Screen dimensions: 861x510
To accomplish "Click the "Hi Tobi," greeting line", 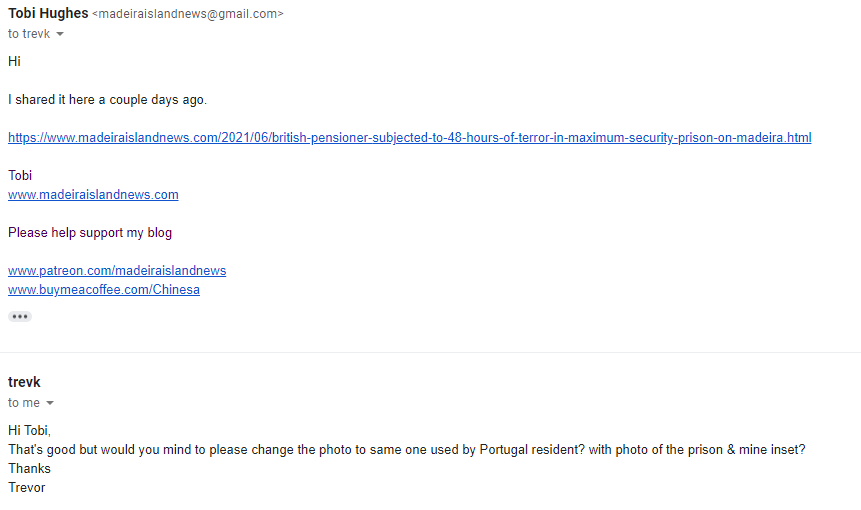I will click(29, 430).
